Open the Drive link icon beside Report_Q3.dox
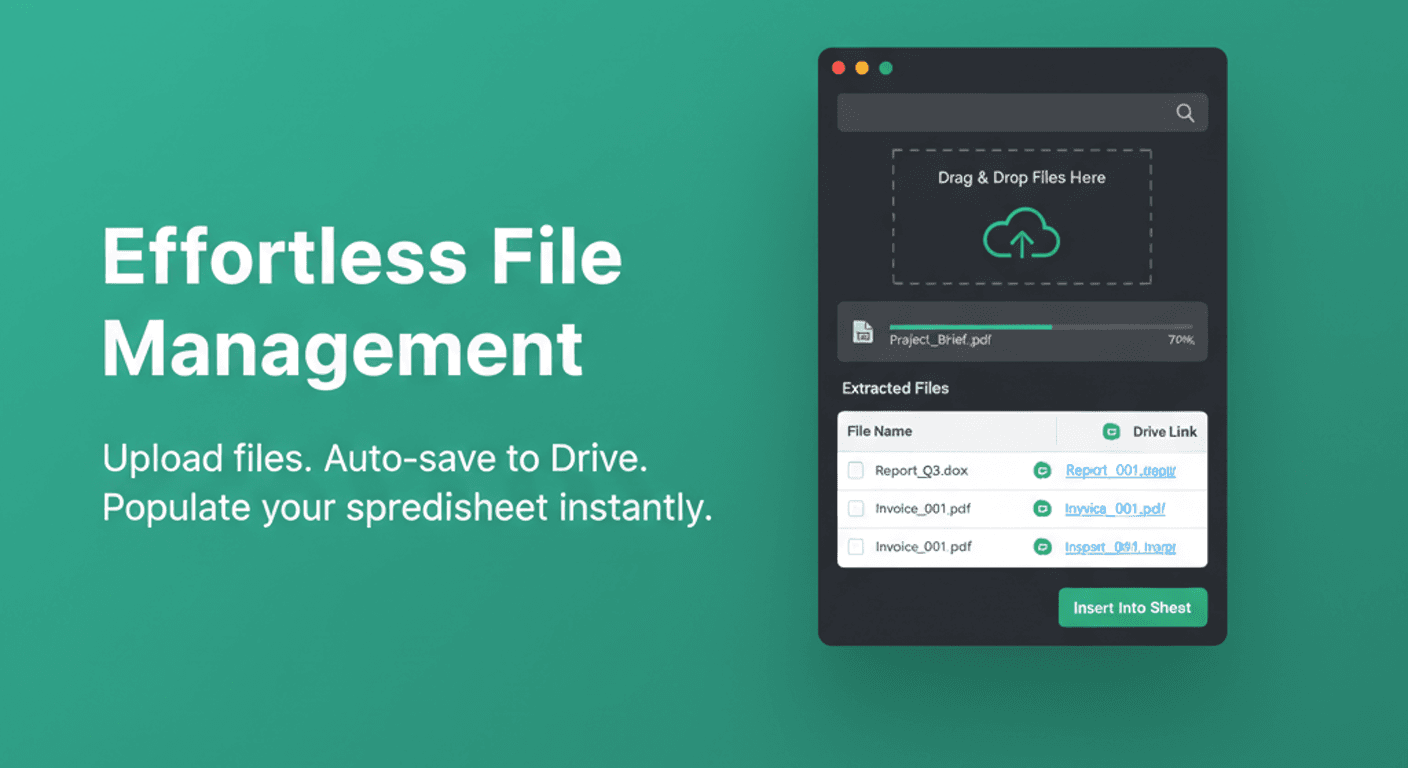Image resolution: width=1408 pixels, height=768 pixels. 1041,470
